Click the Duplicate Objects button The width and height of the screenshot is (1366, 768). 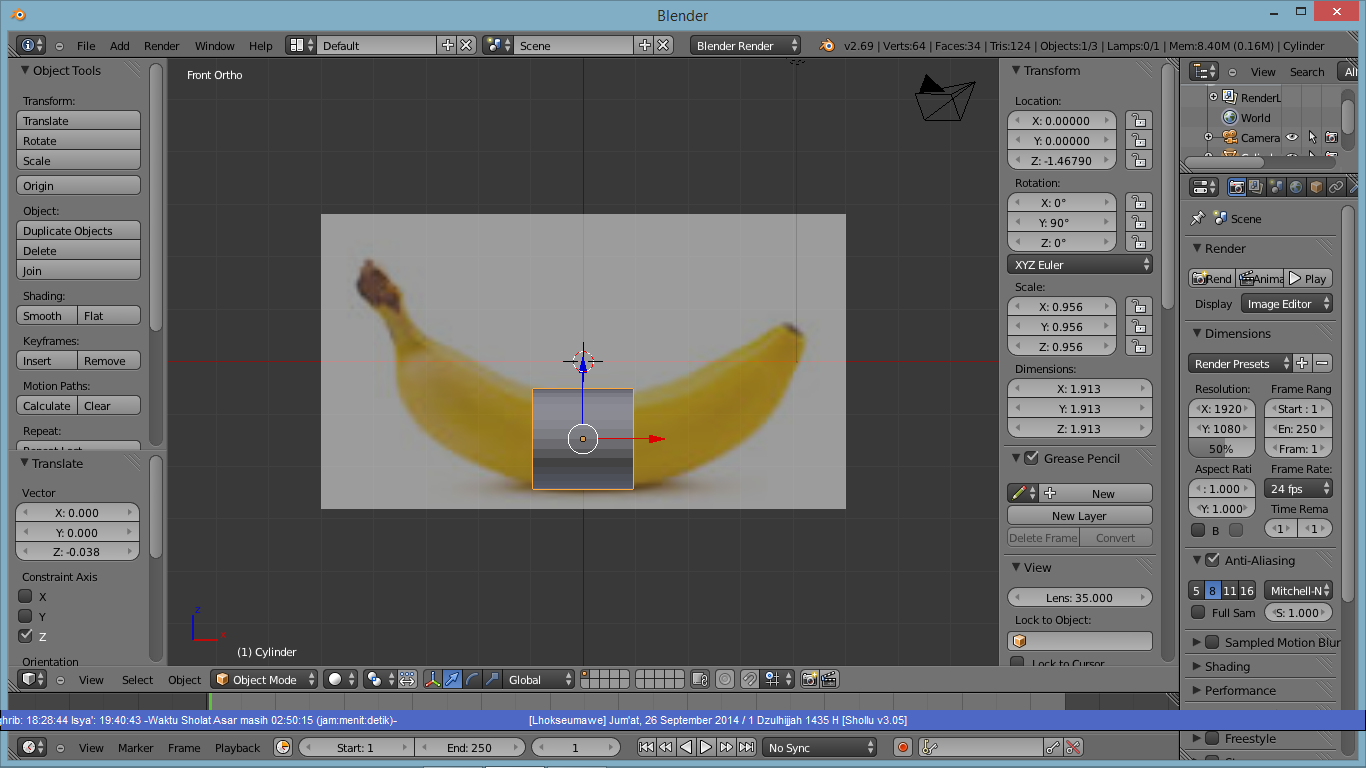point(78,231)
